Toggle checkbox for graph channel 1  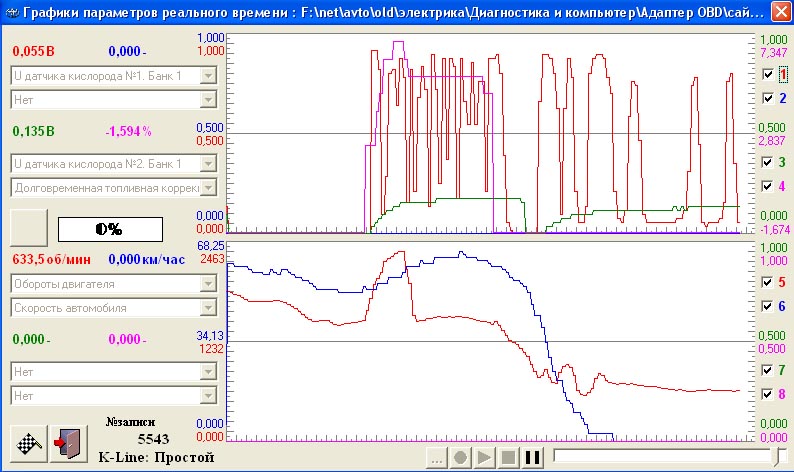[x=767, y=74]
